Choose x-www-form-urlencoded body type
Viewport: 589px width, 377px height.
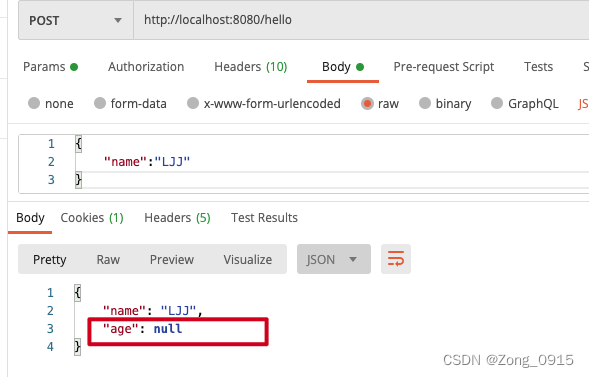click(x=193, y=103)
